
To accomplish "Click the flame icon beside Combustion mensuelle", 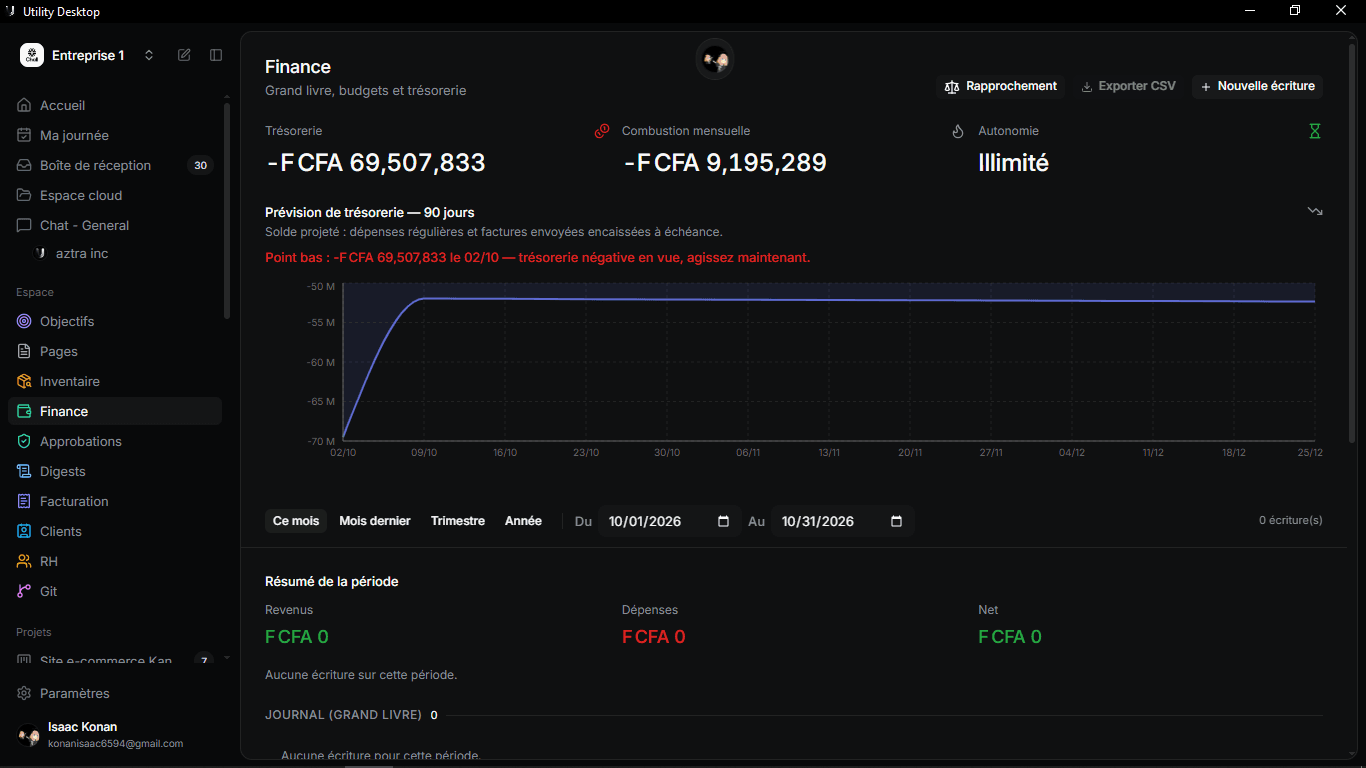I will pos(958,131).
